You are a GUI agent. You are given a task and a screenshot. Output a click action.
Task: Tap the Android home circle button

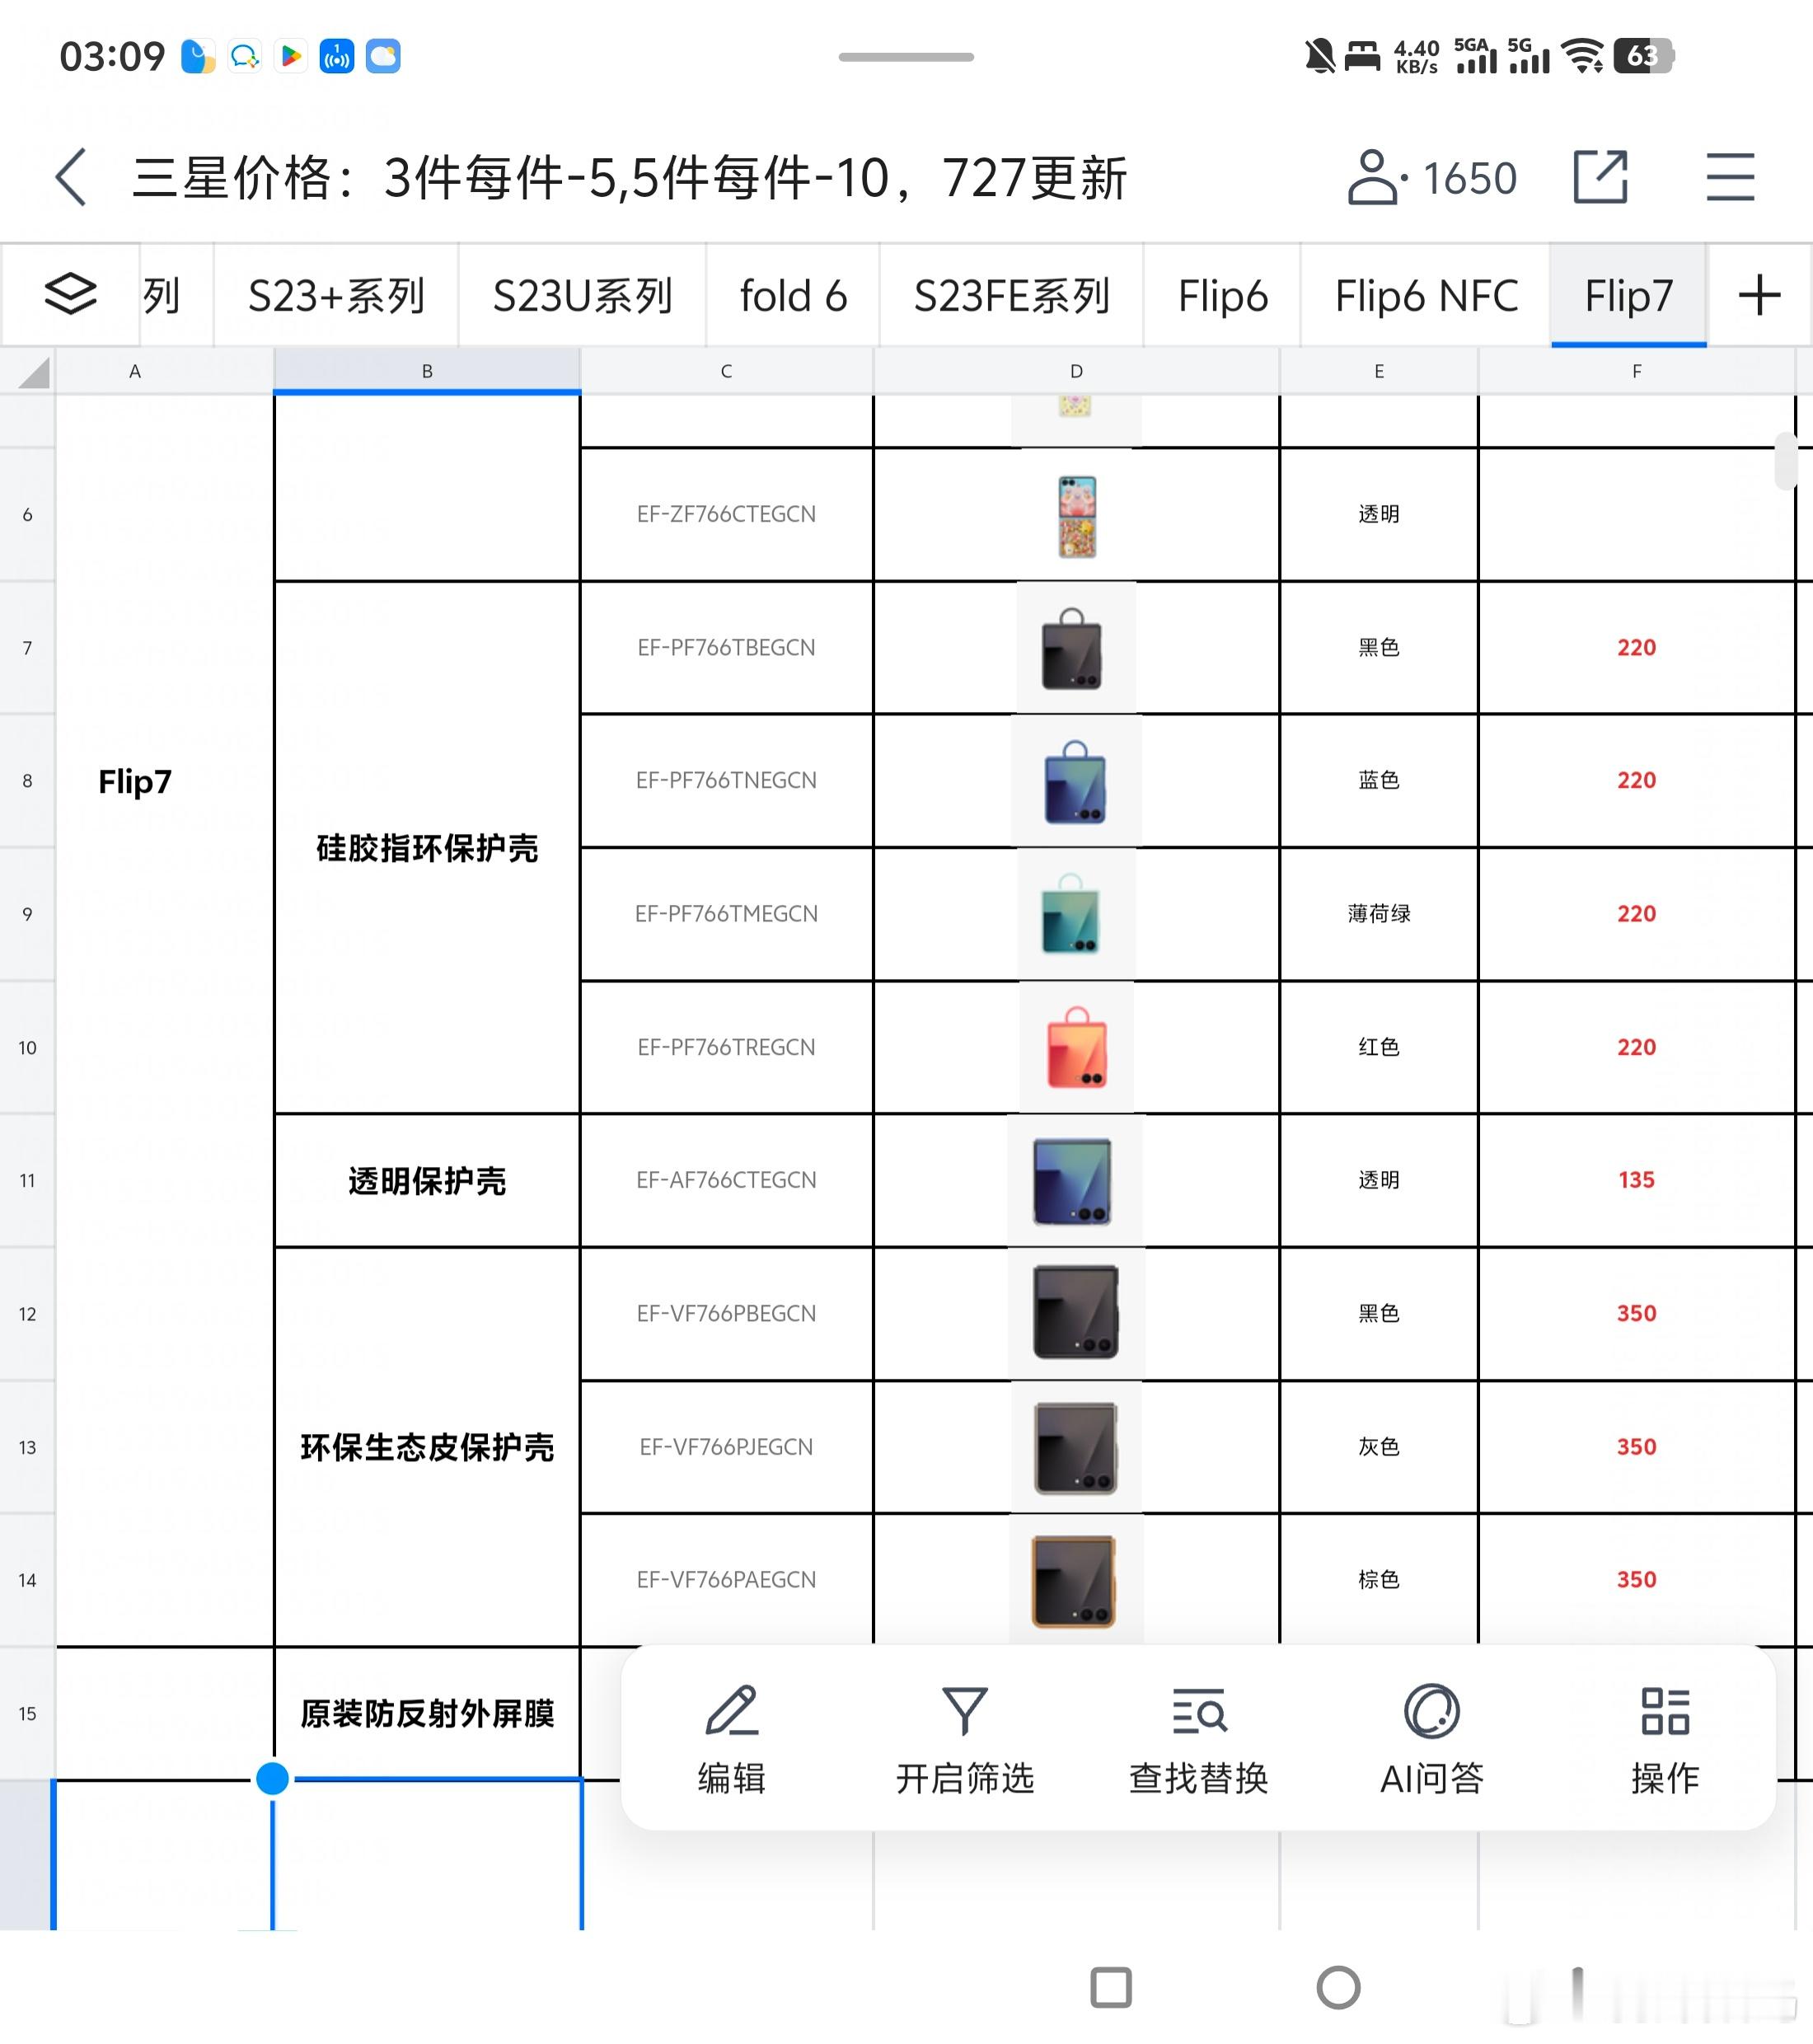(x=1338, y=1987)
